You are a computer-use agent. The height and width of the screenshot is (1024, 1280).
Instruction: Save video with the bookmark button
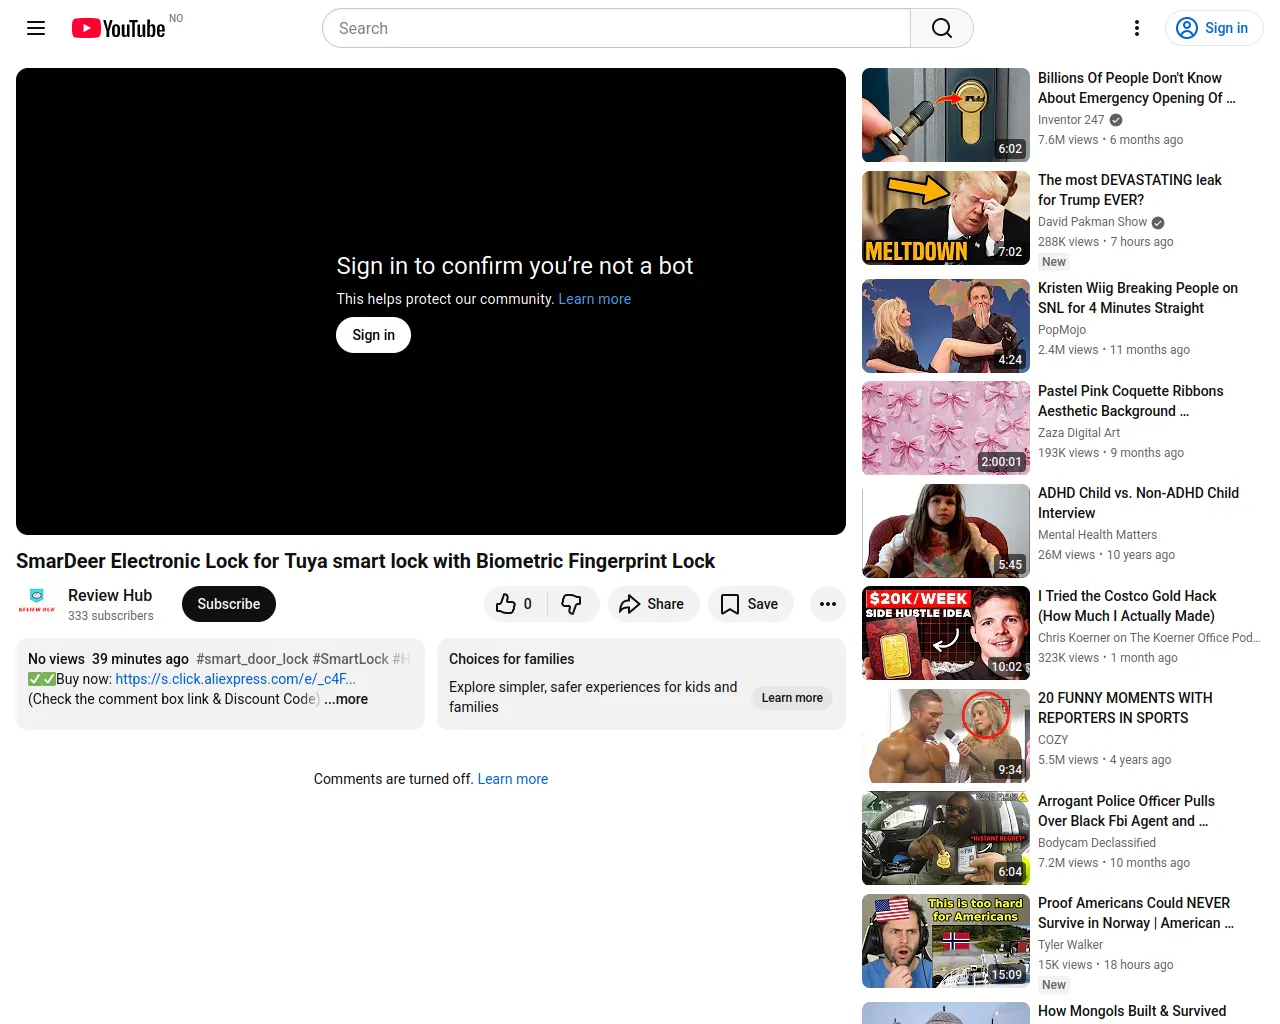coord(750,604)
